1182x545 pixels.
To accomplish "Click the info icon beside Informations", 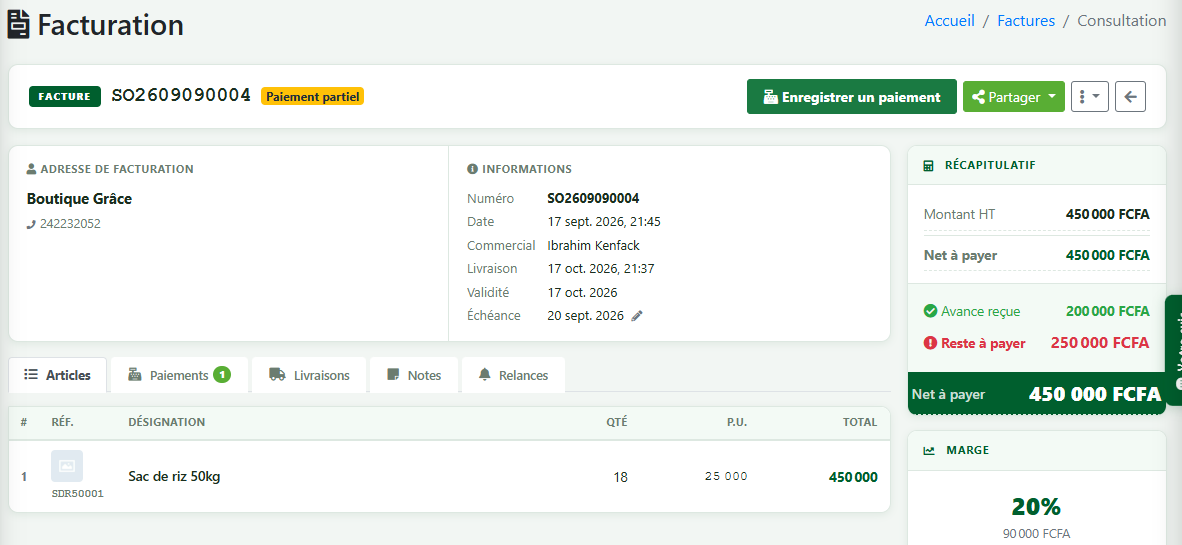I will click(x=472, y=169).
